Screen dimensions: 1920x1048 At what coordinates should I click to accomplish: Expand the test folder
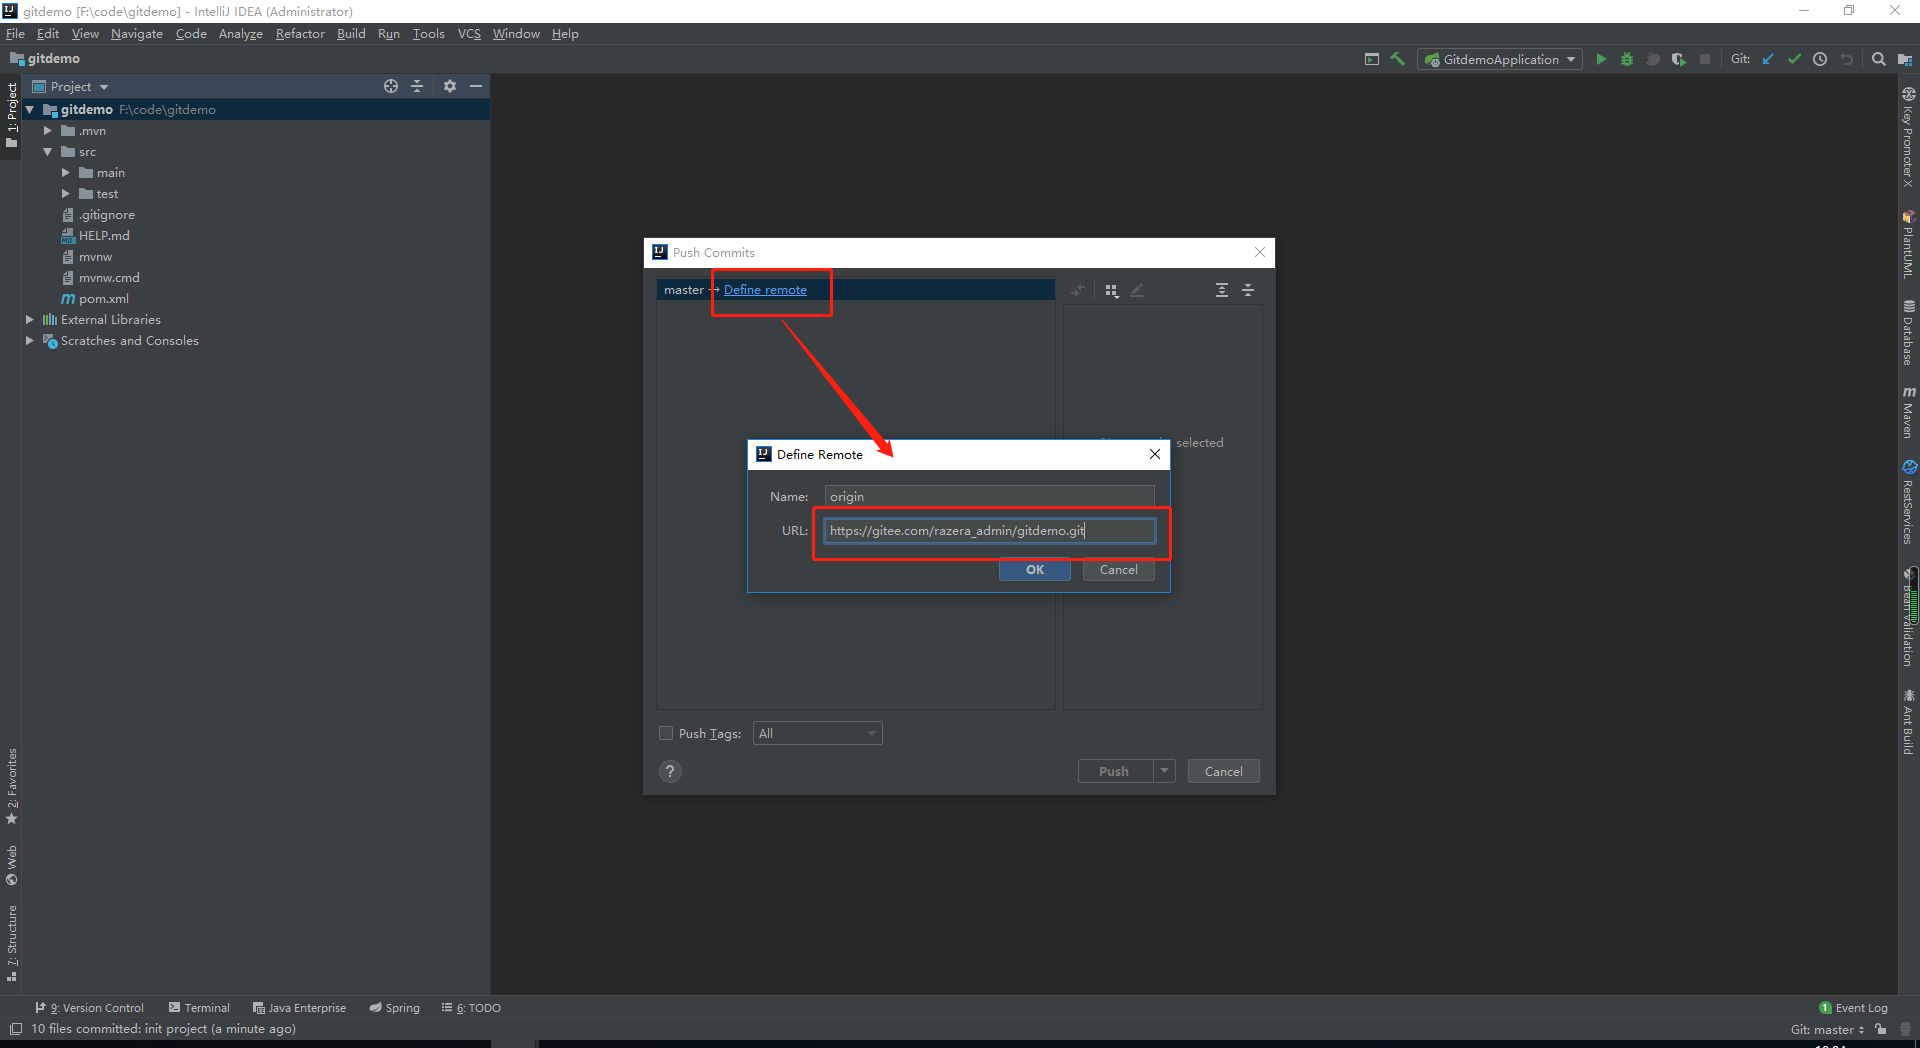[65, 194]
